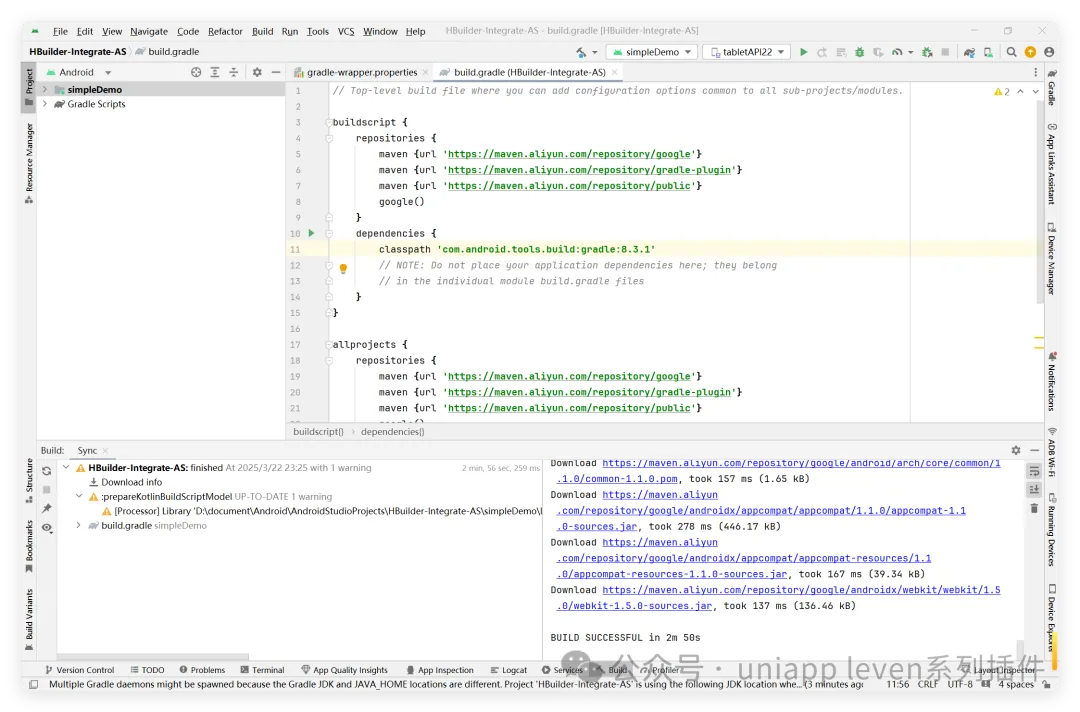This screenshot has height=712, width=1080.
Task: Click the UTF-8 encoding status entry
Action: click(x=959, y=684)
